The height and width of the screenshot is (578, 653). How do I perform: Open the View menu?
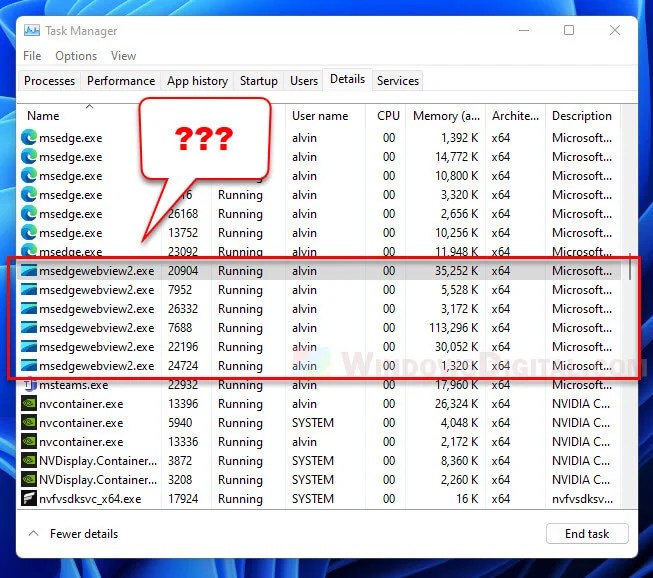(123, 56)
